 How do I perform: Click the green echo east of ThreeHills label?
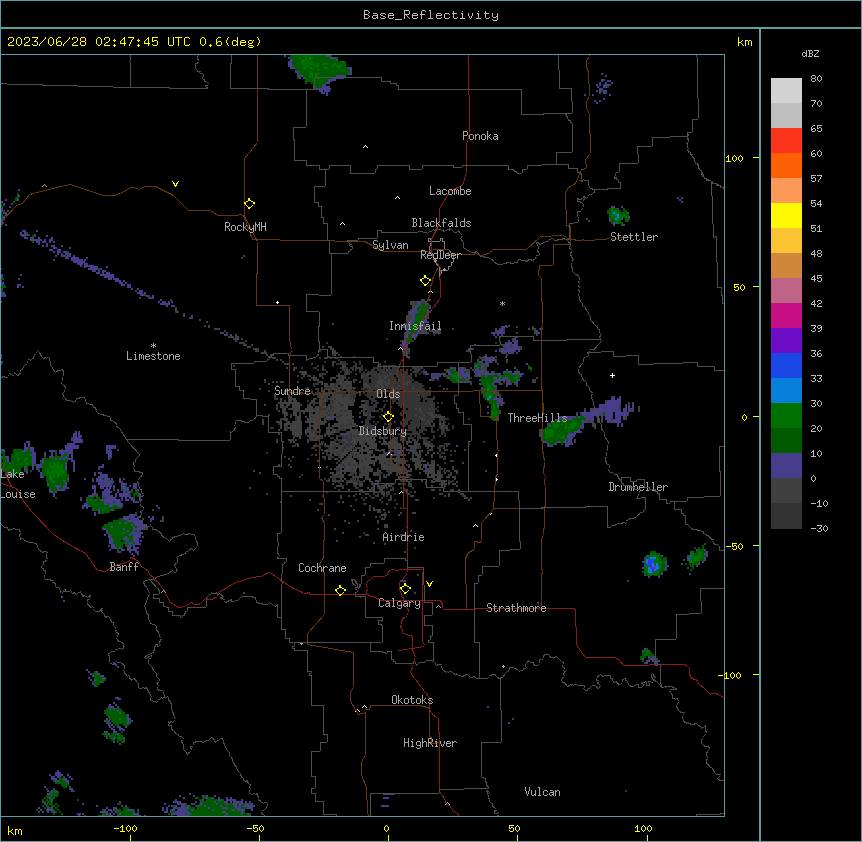[x=562, y=430]
